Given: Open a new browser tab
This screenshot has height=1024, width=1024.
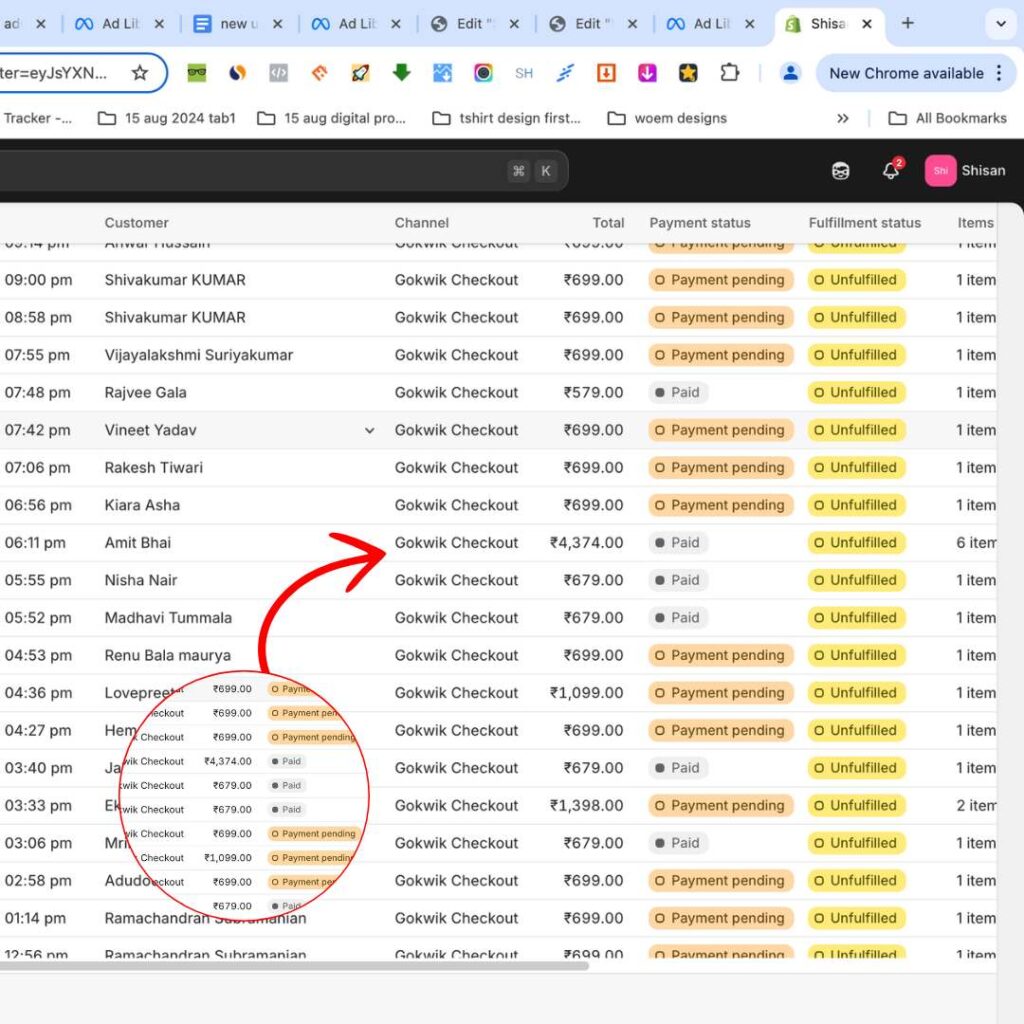Looking at the screenshot, I should [x=907, y=24].
